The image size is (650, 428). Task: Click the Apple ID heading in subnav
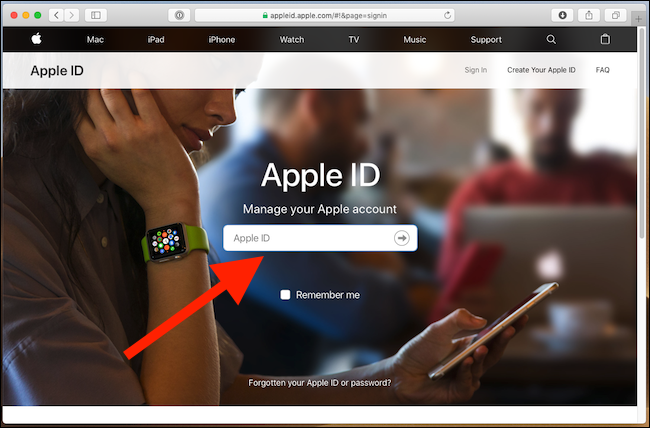[x=57, y=71]
